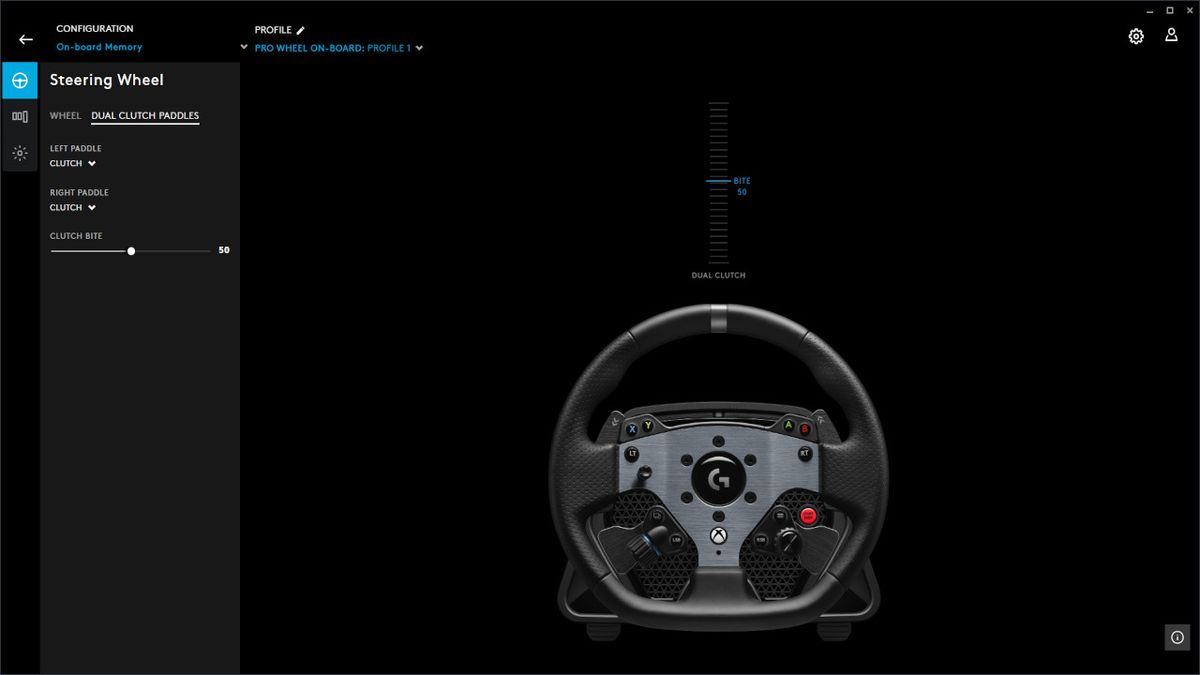Select the DUAL CLUTCH PADDLES tab
Viewport: 1200px width, 675px height.
[x=144, y=116]
